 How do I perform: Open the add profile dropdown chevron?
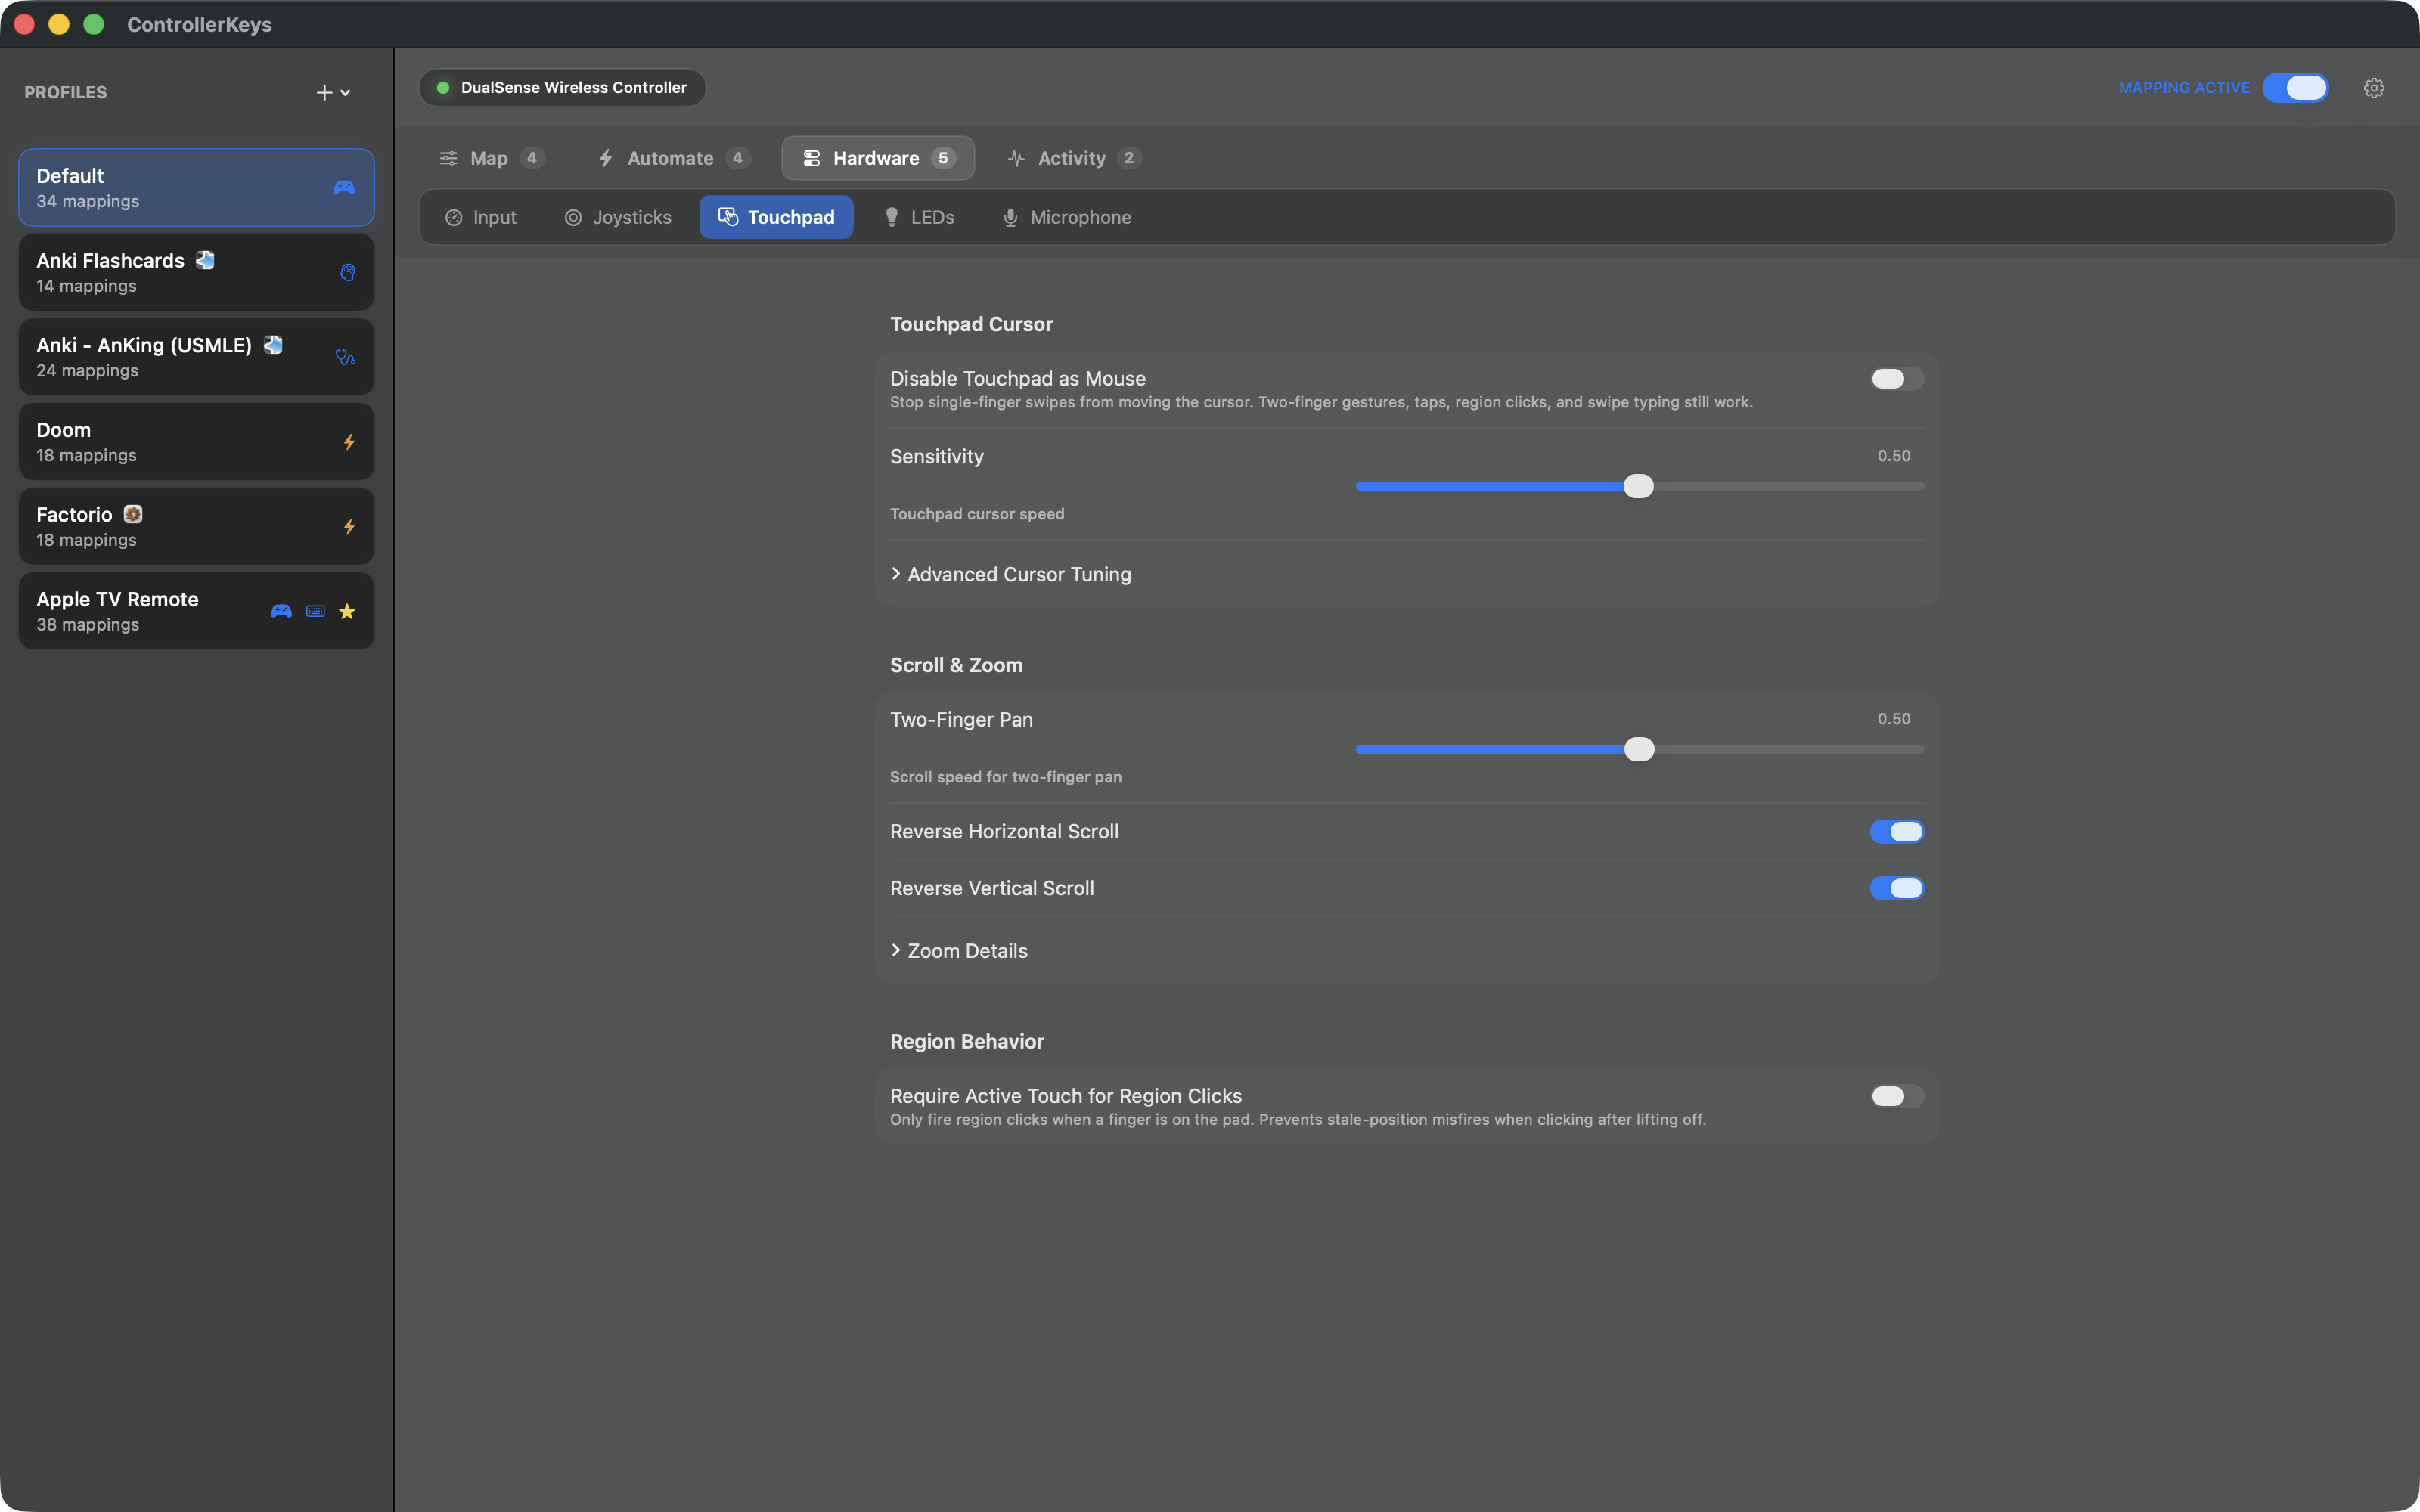pyautogui.click(x=346, y=93)
